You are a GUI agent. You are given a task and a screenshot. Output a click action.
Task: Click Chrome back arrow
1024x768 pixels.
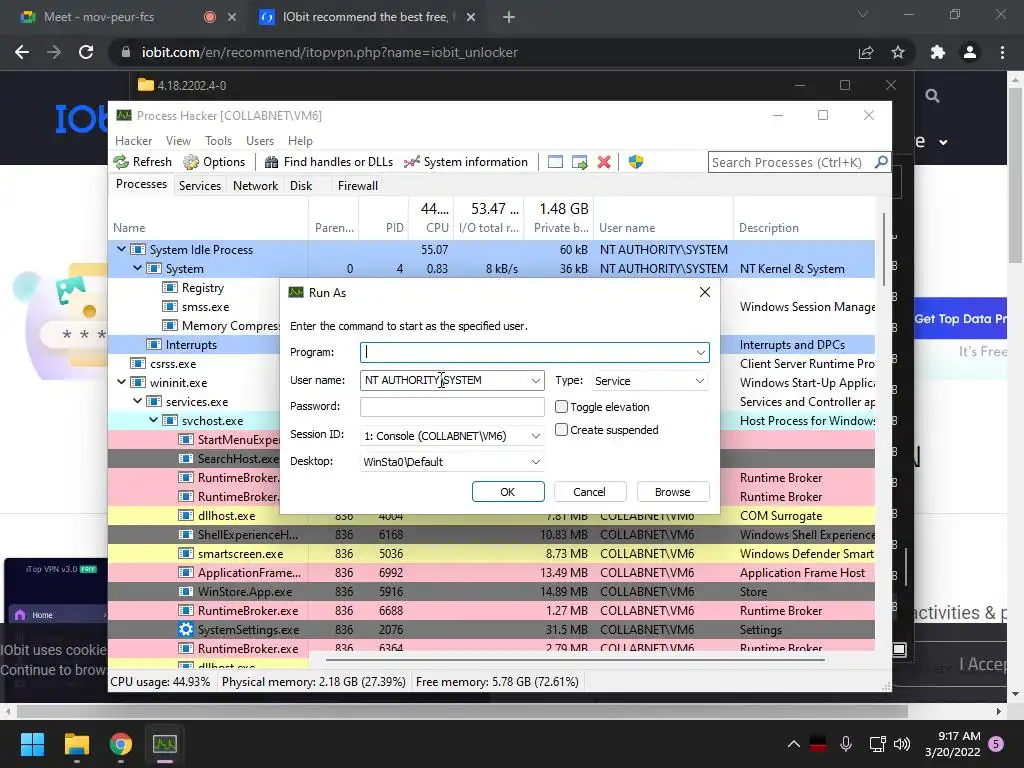pos(22,52)
